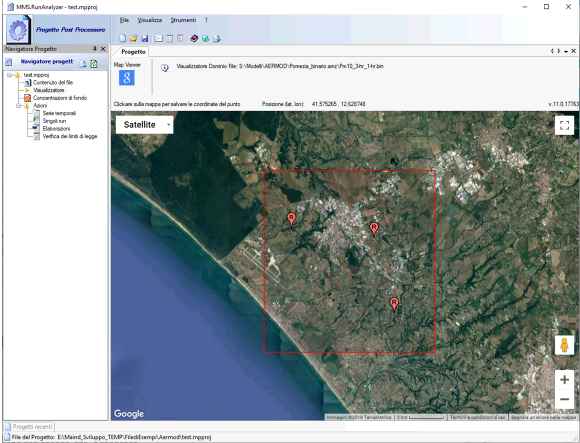
Task: Click the Google logo on the map
Action: [129, 413]
